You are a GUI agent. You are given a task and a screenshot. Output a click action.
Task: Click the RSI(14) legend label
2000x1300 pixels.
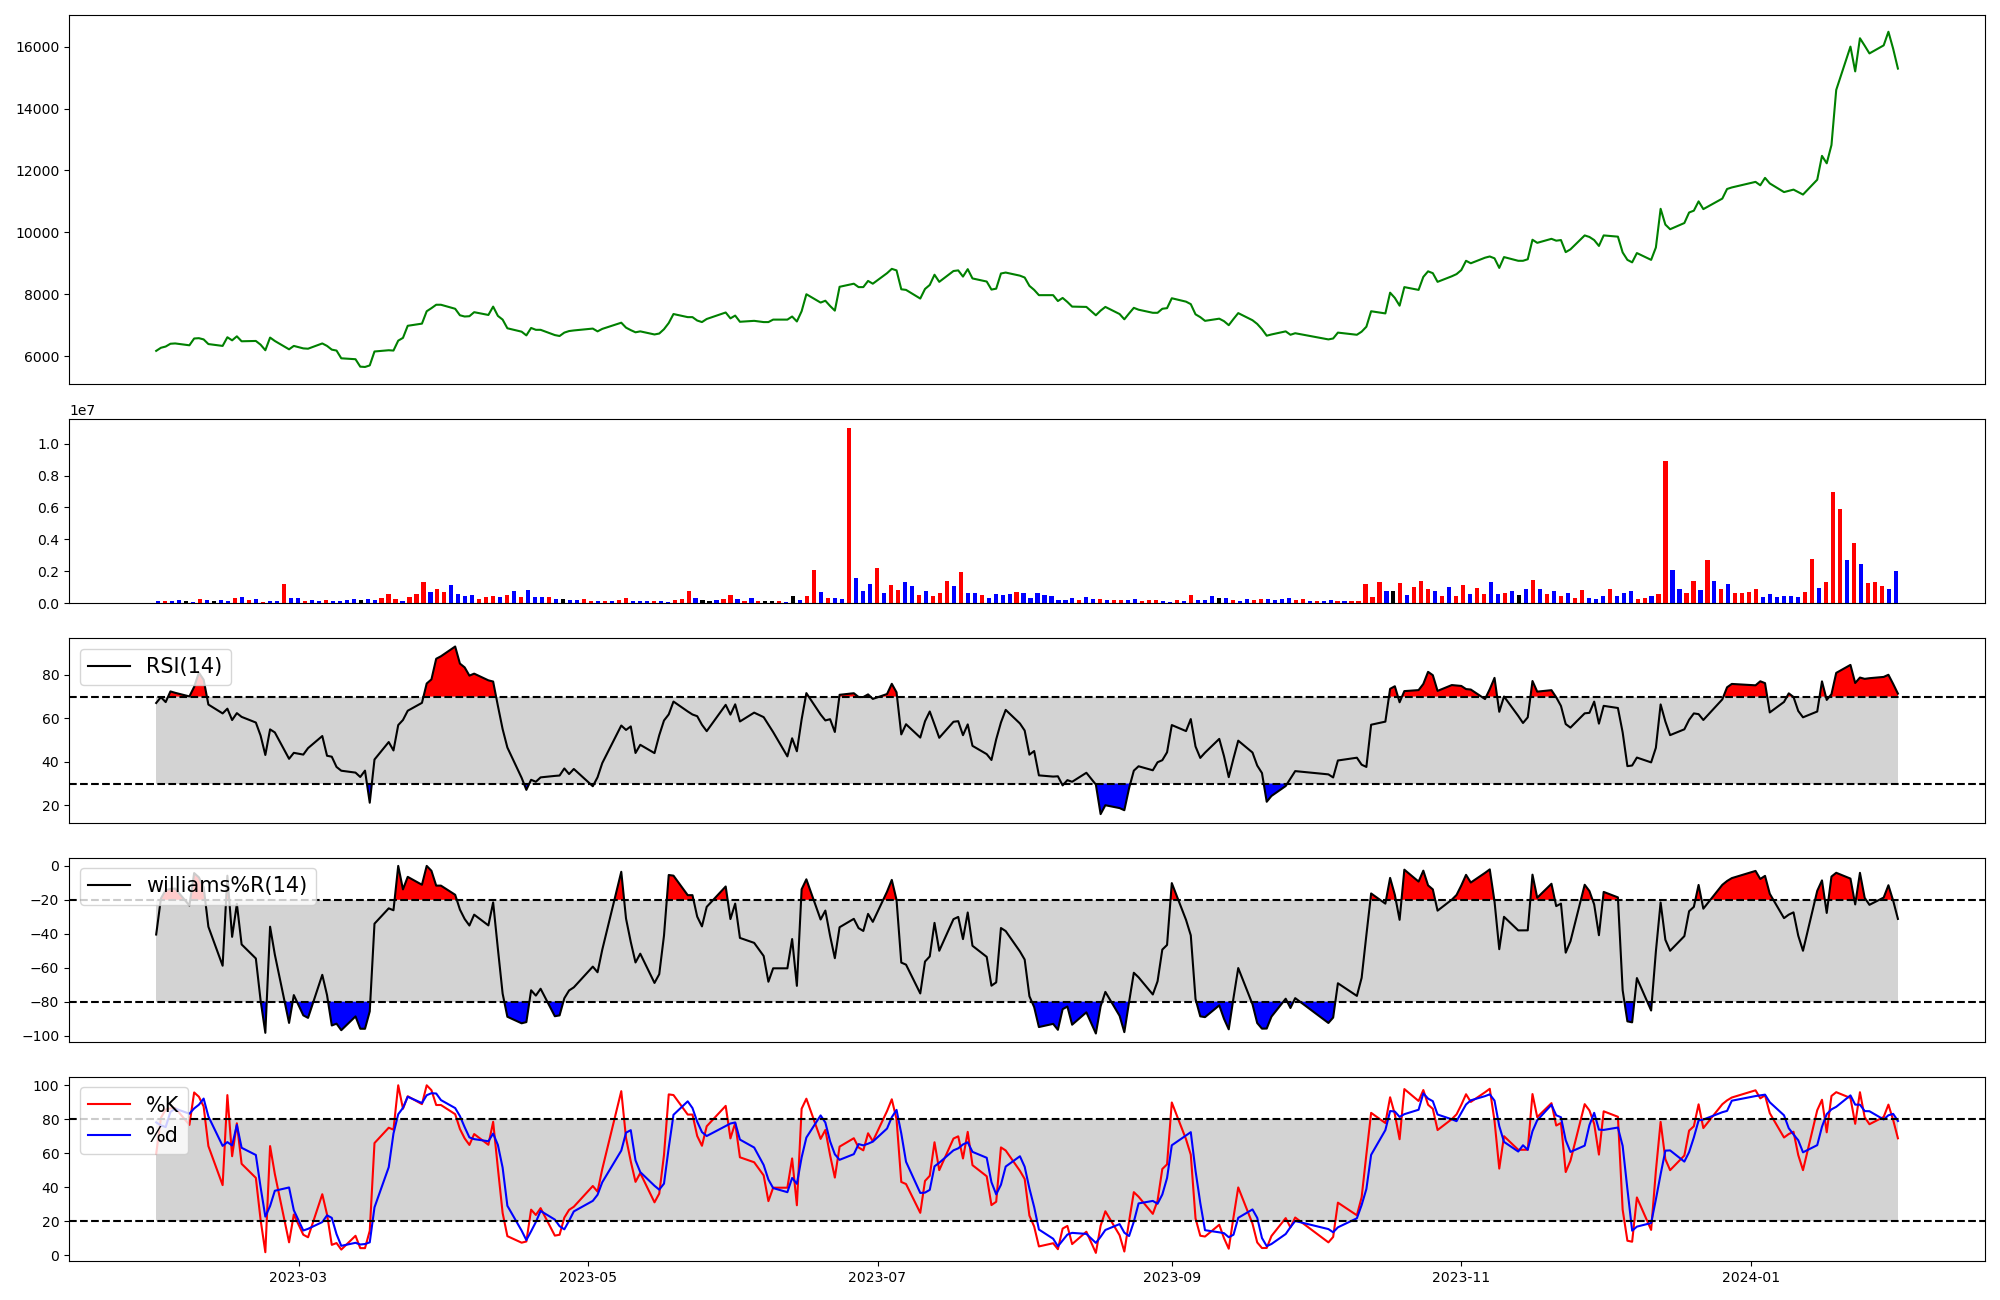click(183, 666)
